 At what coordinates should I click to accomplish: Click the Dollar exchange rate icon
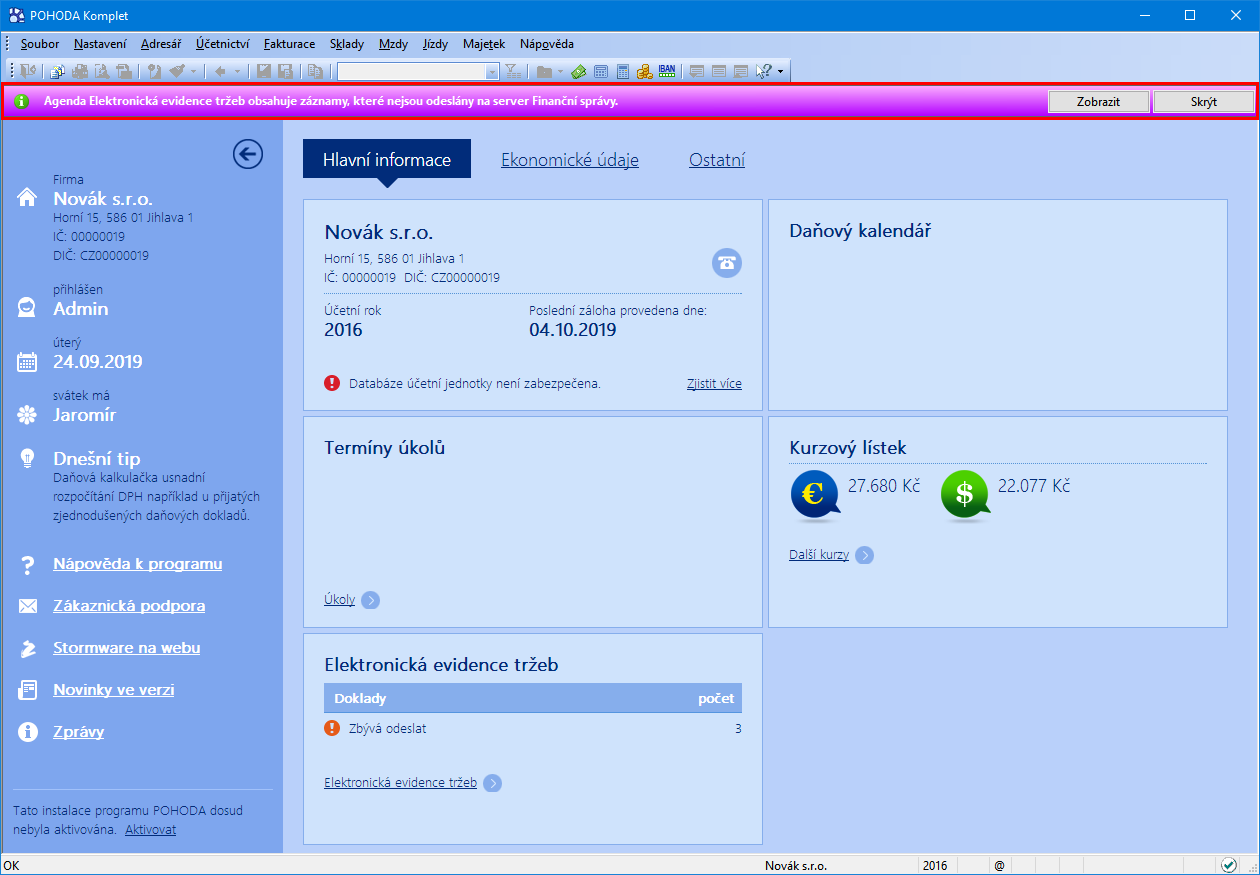pyautogui.click(x=965, y=496)
